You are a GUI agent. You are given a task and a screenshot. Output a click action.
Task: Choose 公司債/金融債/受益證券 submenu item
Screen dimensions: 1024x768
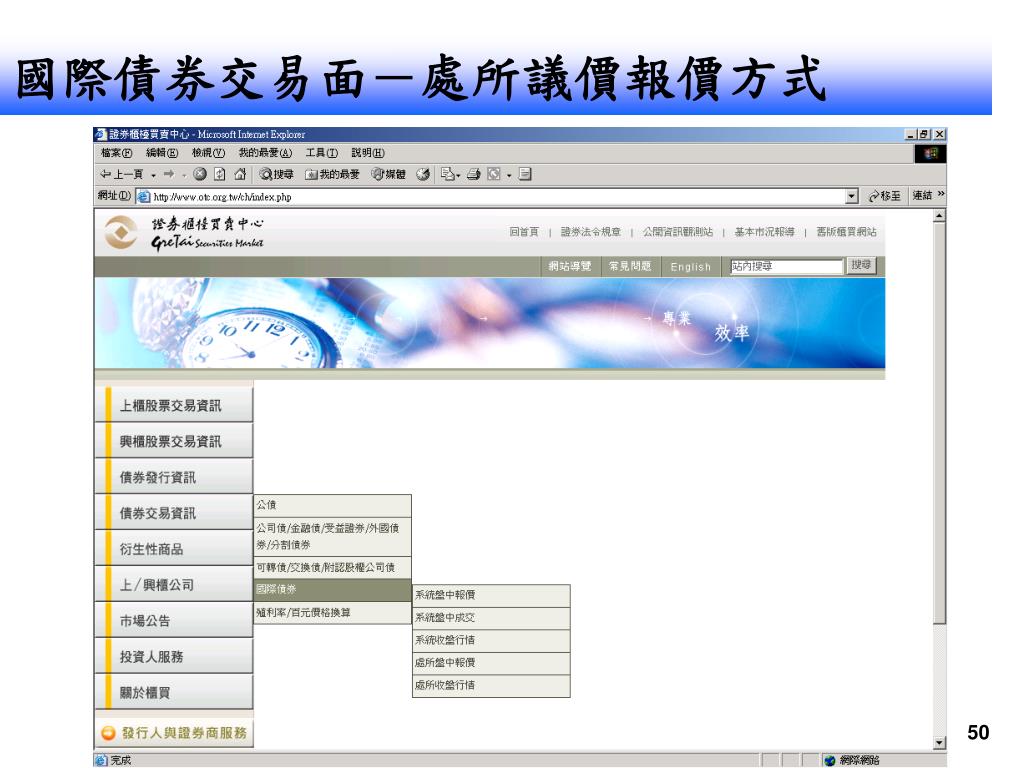pyautogui.click(x=332, y=536)
